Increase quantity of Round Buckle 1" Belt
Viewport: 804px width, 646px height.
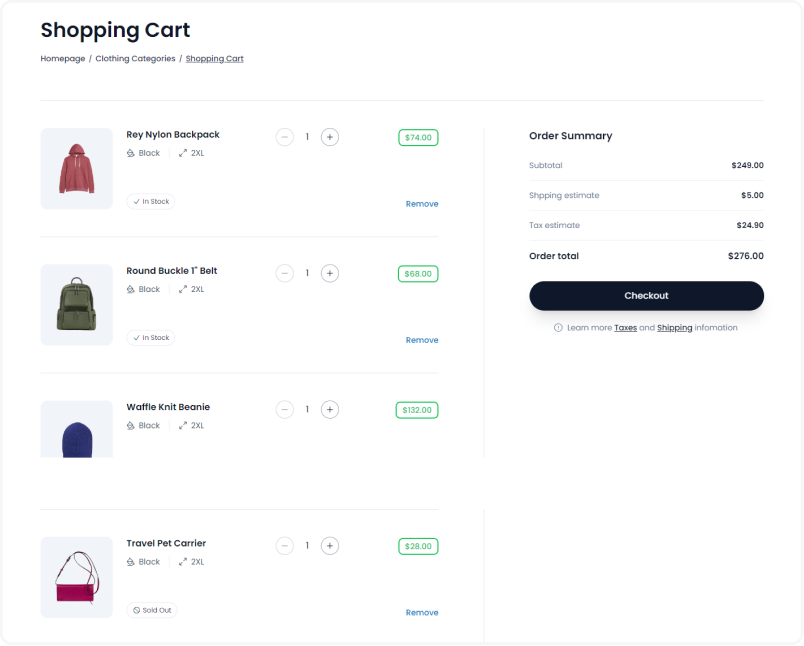pyautogui.click(x=330, y=274)
